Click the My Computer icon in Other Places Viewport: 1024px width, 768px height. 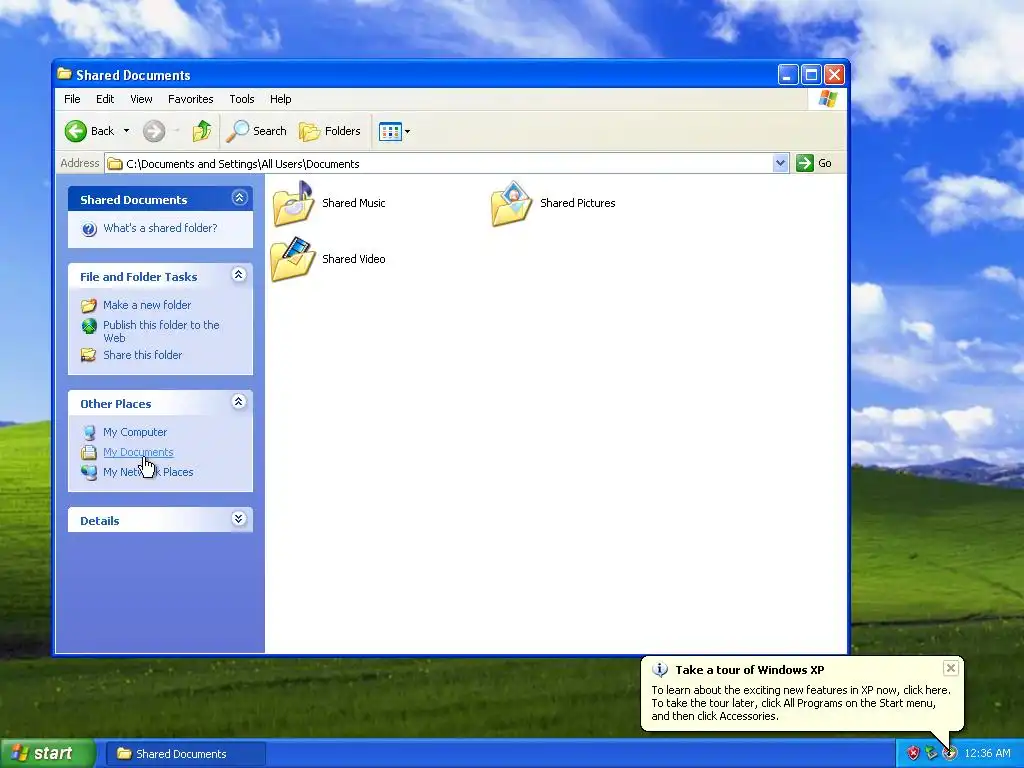pos(89,432)
